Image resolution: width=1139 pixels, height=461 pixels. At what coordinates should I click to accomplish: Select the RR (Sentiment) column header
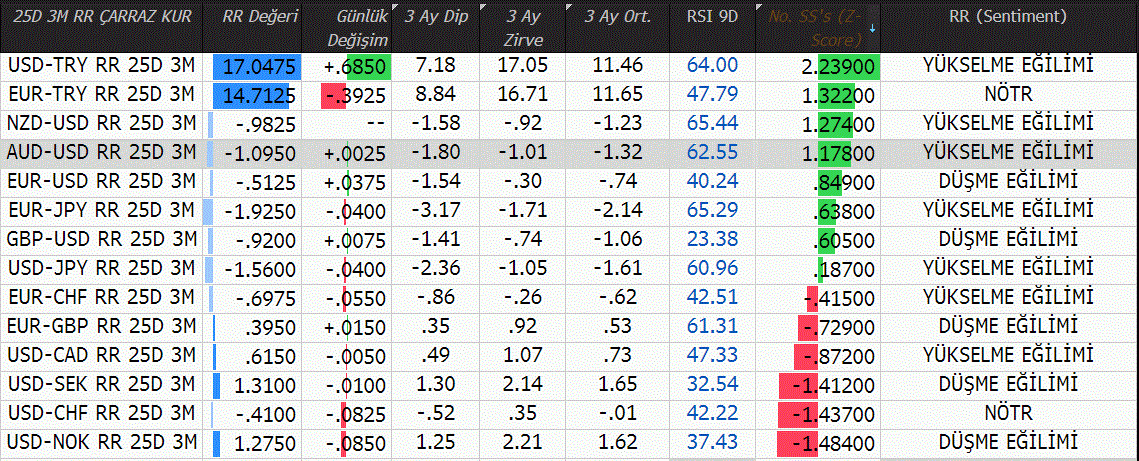[1007, 16]
